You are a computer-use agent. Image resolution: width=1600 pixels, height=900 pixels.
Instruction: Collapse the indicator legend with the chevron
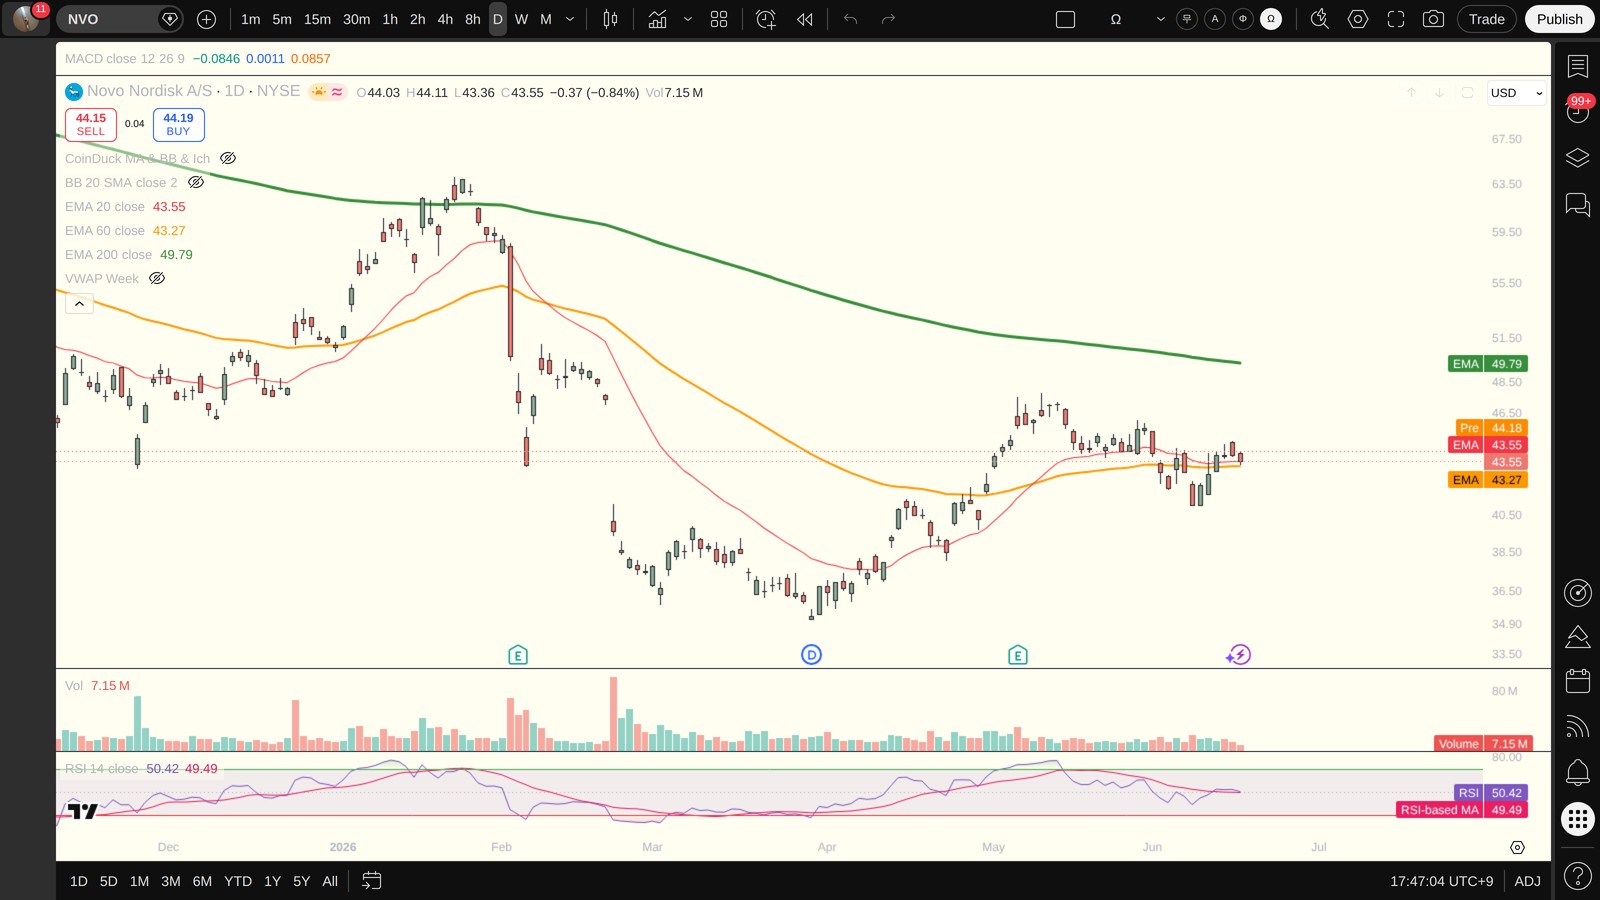[x=79, y=303]
